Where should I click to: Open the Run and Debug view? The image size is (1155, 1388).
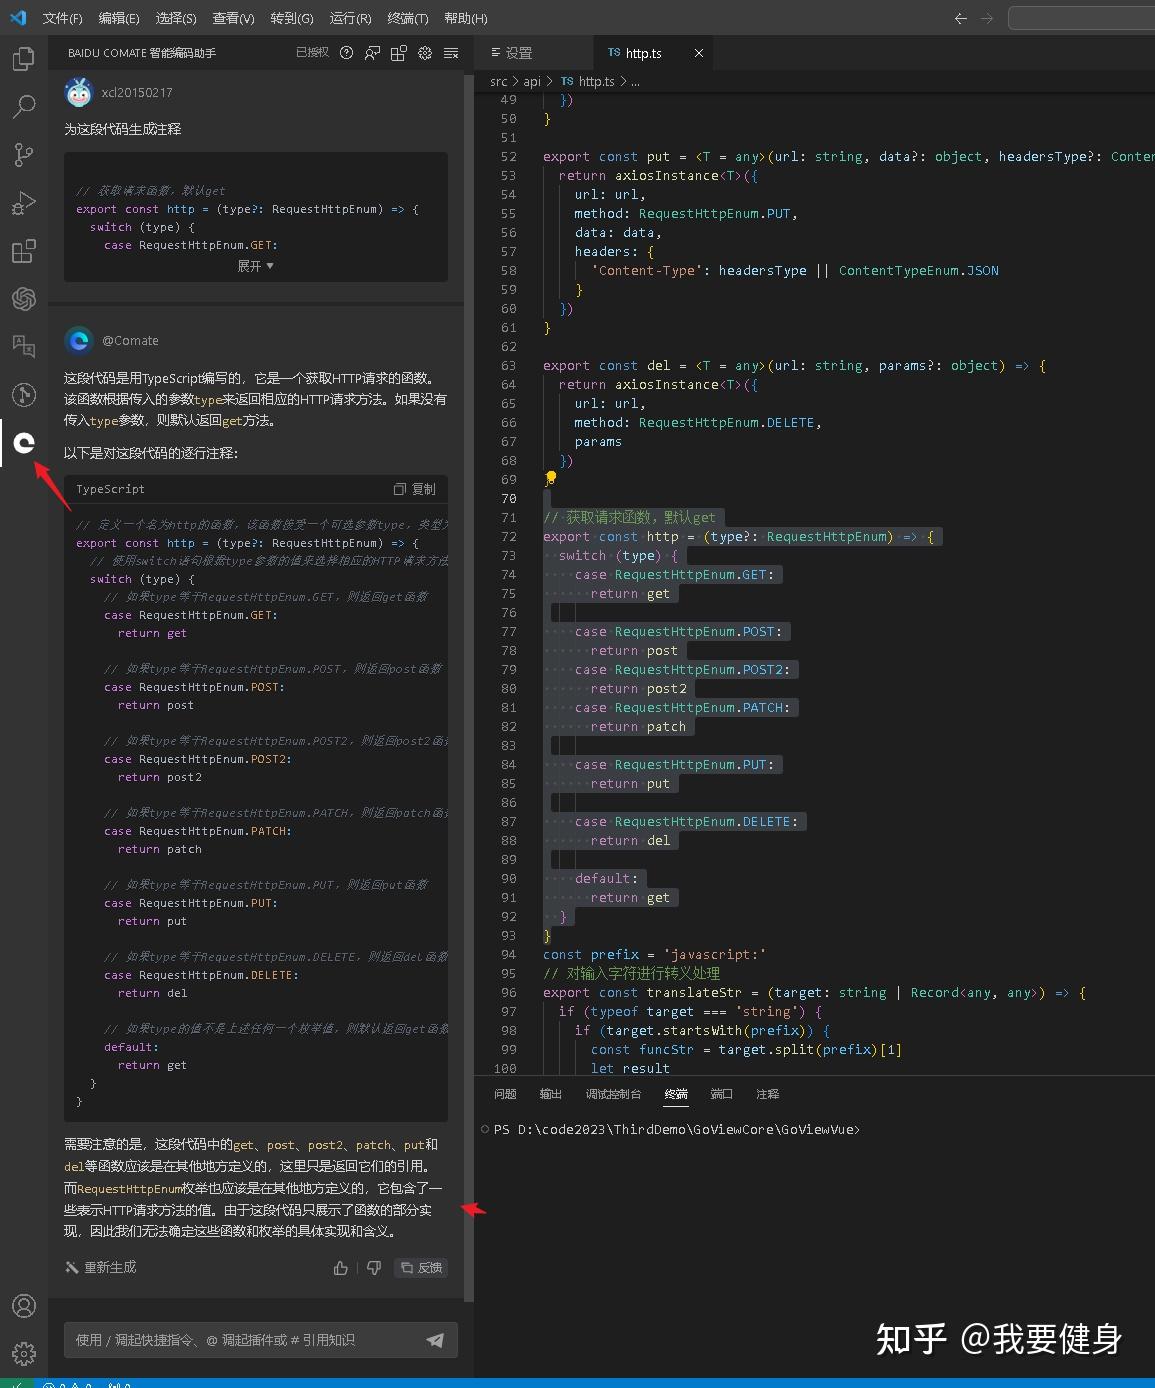pos(23,203)
